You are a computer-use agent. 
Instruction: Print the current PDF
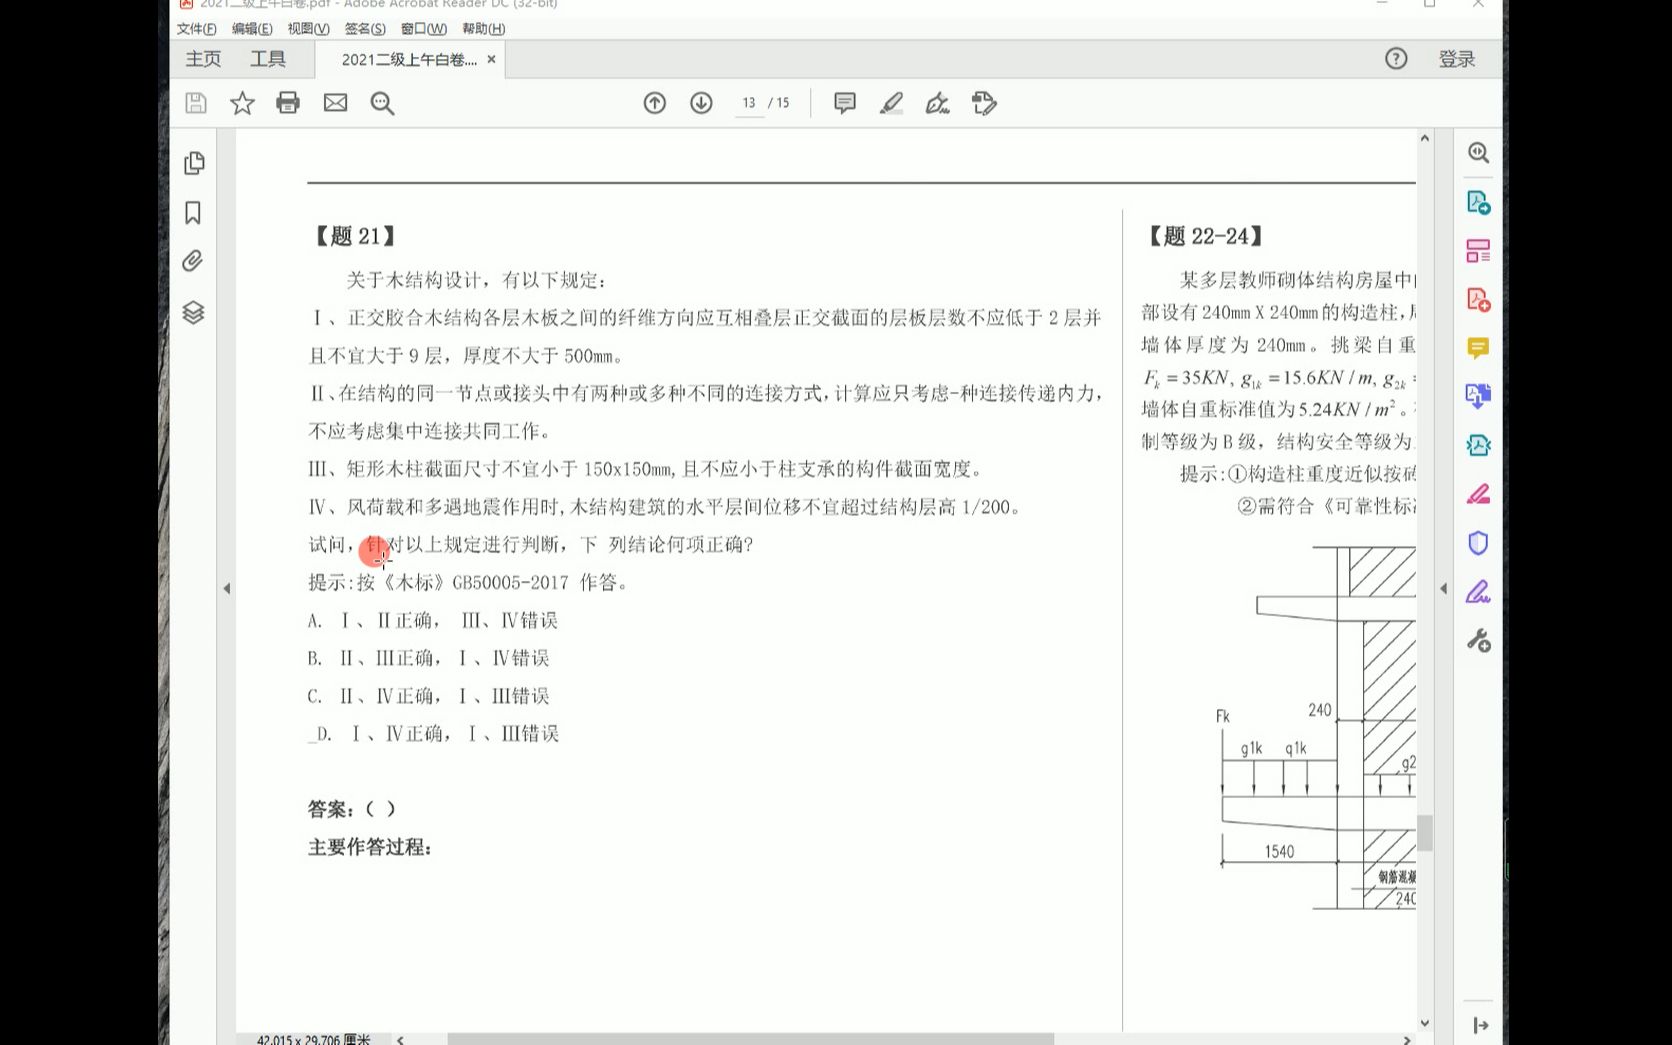(x=288, y=102)
